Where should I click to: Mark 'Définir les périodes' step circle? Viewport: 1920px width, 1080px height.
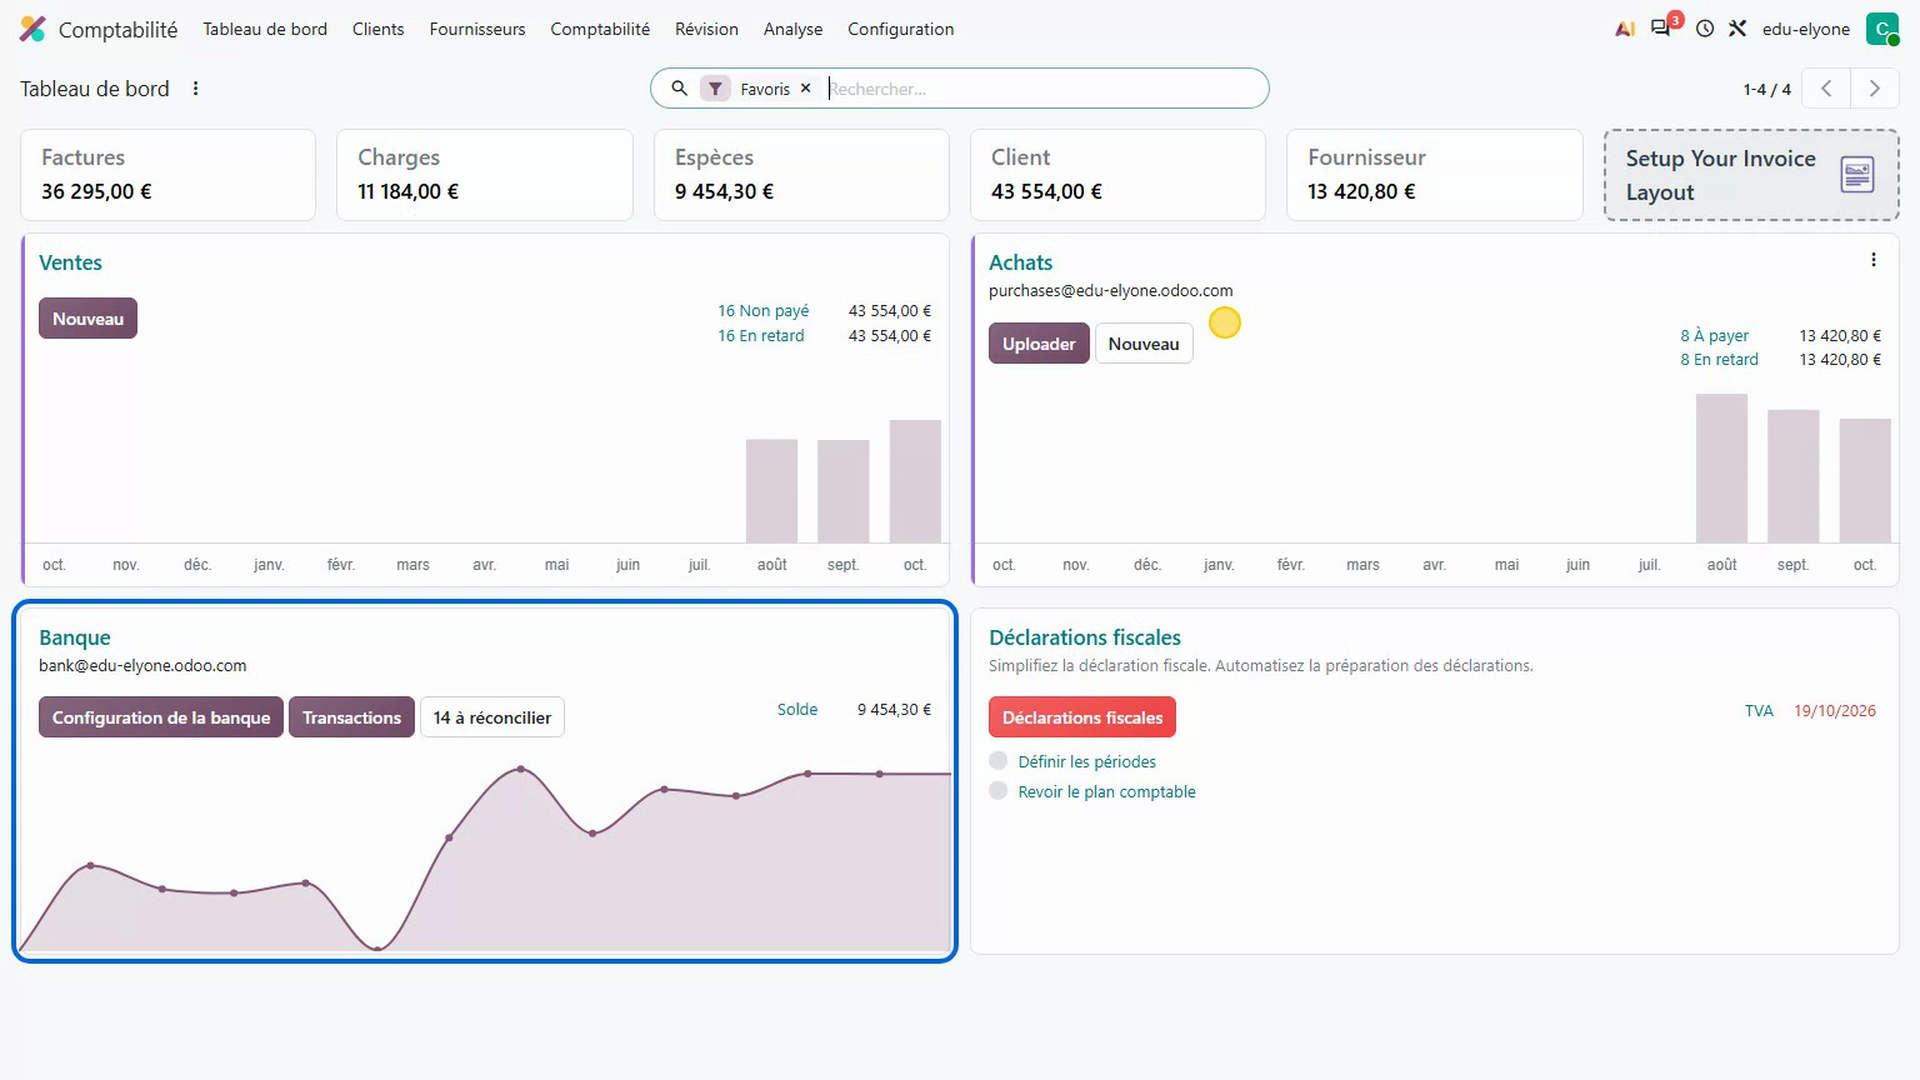click(x=998, y=760)
